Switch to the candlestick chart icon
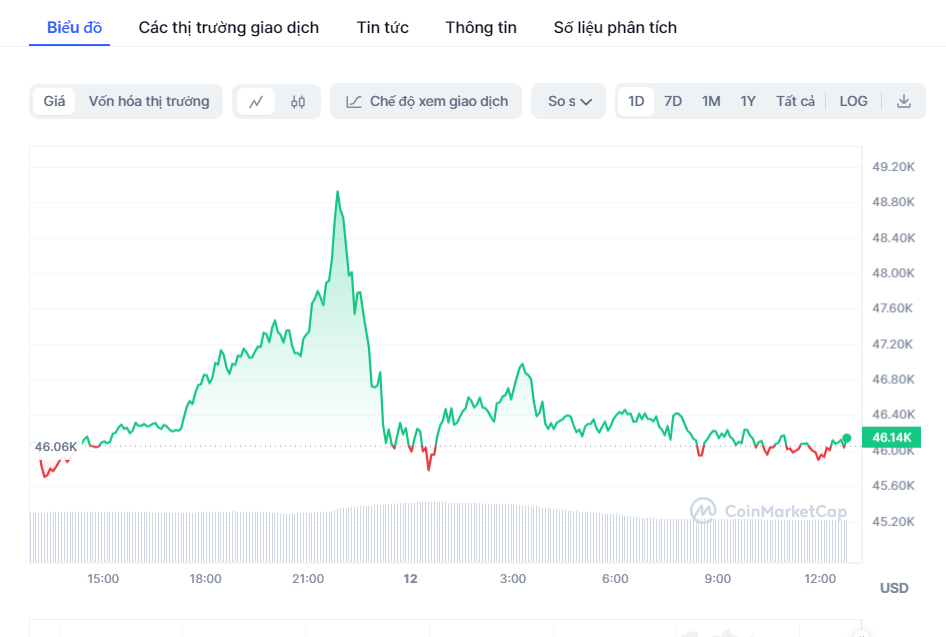 coord(298,101)
